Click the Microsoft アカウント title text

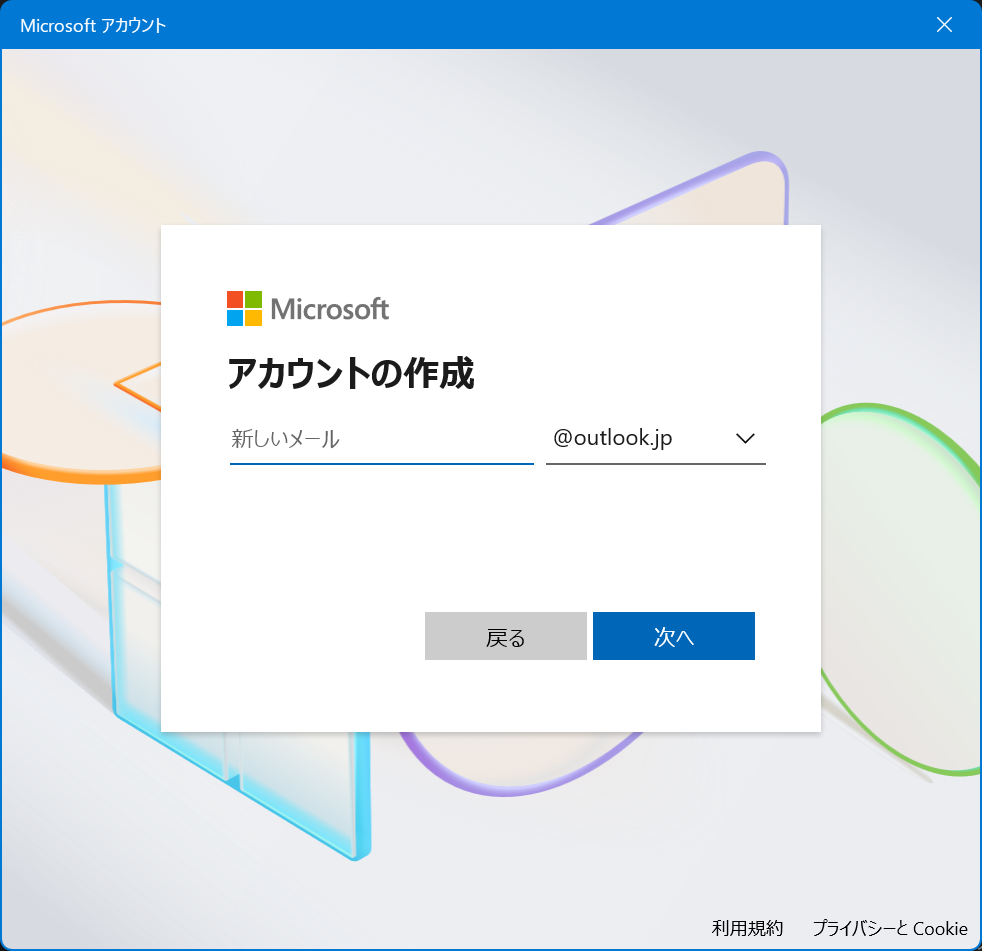pos(93,26)
